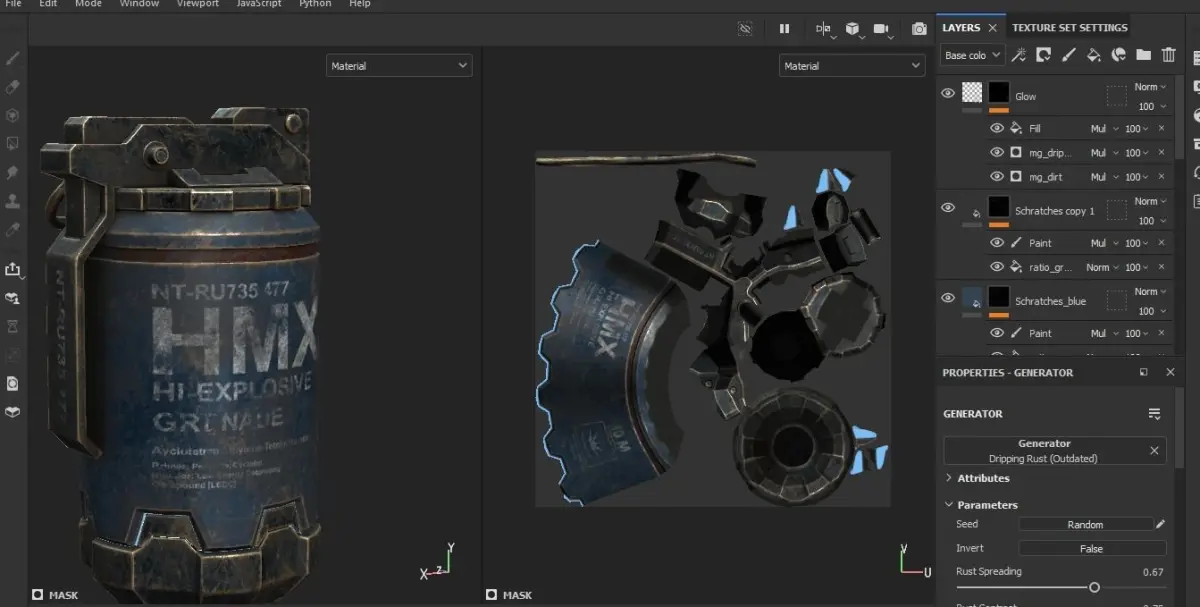The image size is (1200, 607).
Task: Open the Glow layer opacity 100 dropdown
Action: (1152, 106)
